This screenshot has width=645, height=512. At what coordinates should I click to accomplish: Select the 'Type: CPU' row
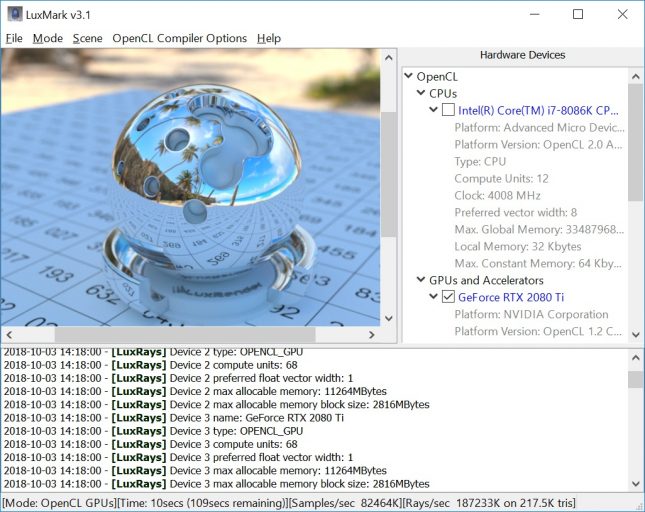tap(480, 161)
